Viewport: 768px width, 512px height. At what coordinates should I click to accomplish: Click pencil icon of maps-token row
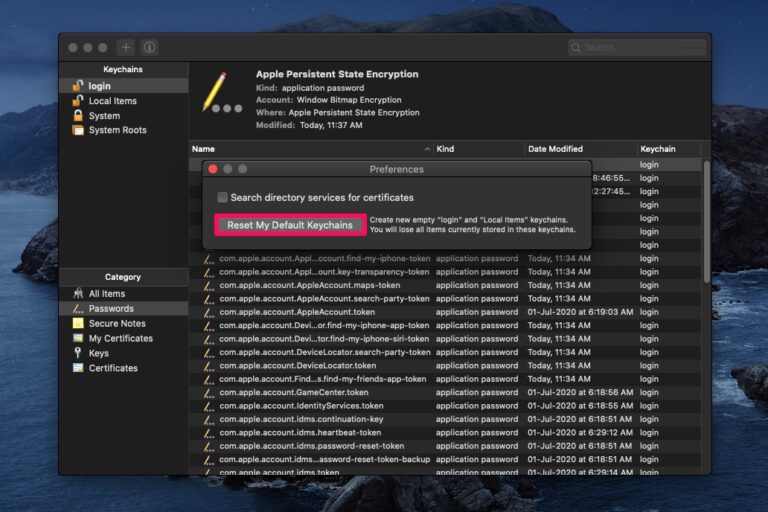pyautogui.click(x=209, y=285)
